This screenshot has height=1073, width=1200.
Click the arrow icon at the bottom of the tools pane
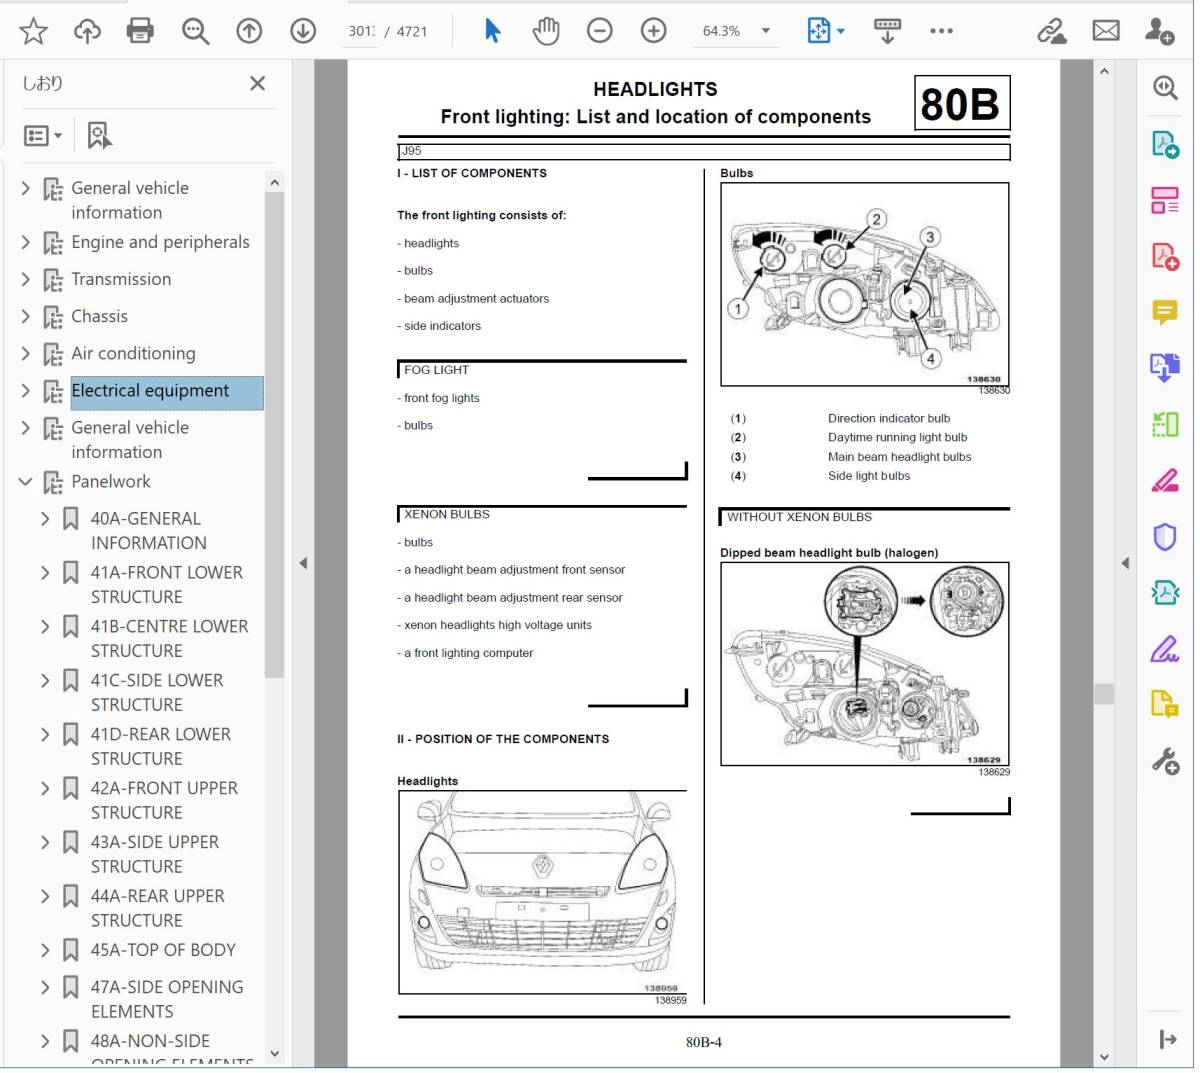pyautogui.click(x=1168, y=1040)
